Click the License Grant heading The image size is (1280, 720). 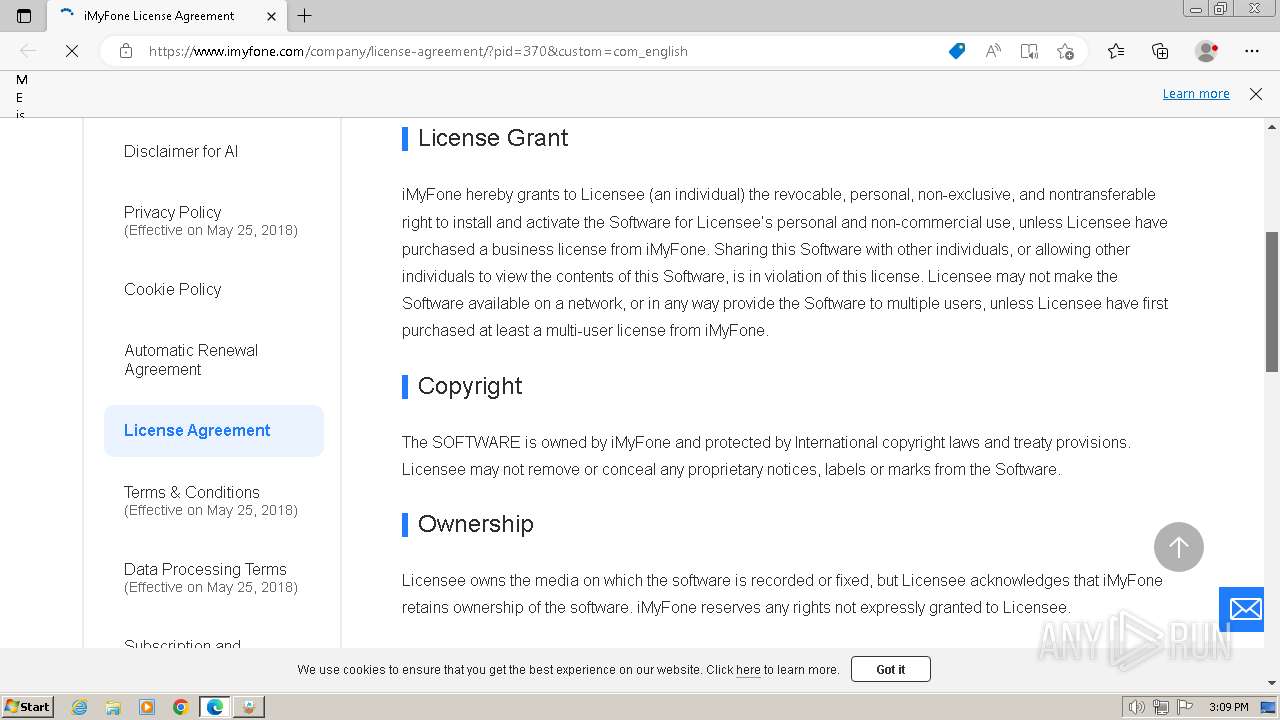tap(493, 138)
